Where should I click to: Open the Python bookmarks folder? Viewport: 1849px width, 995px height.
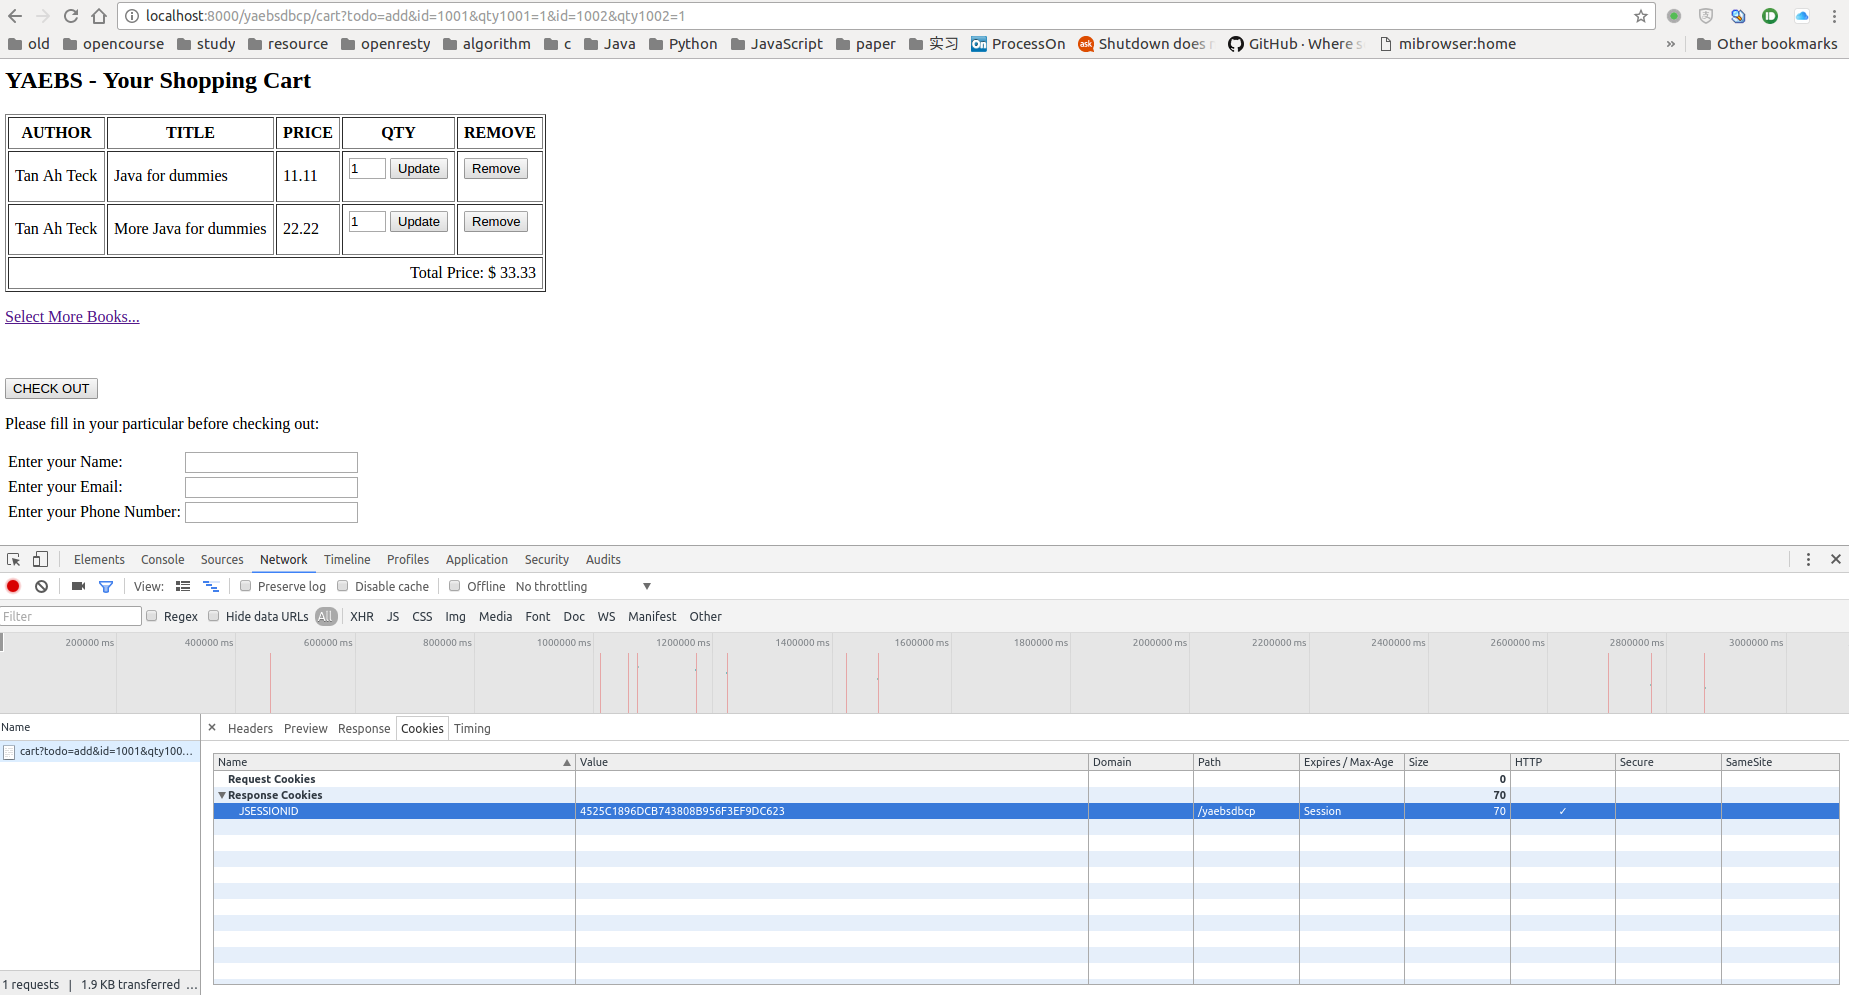pos(683,44)
